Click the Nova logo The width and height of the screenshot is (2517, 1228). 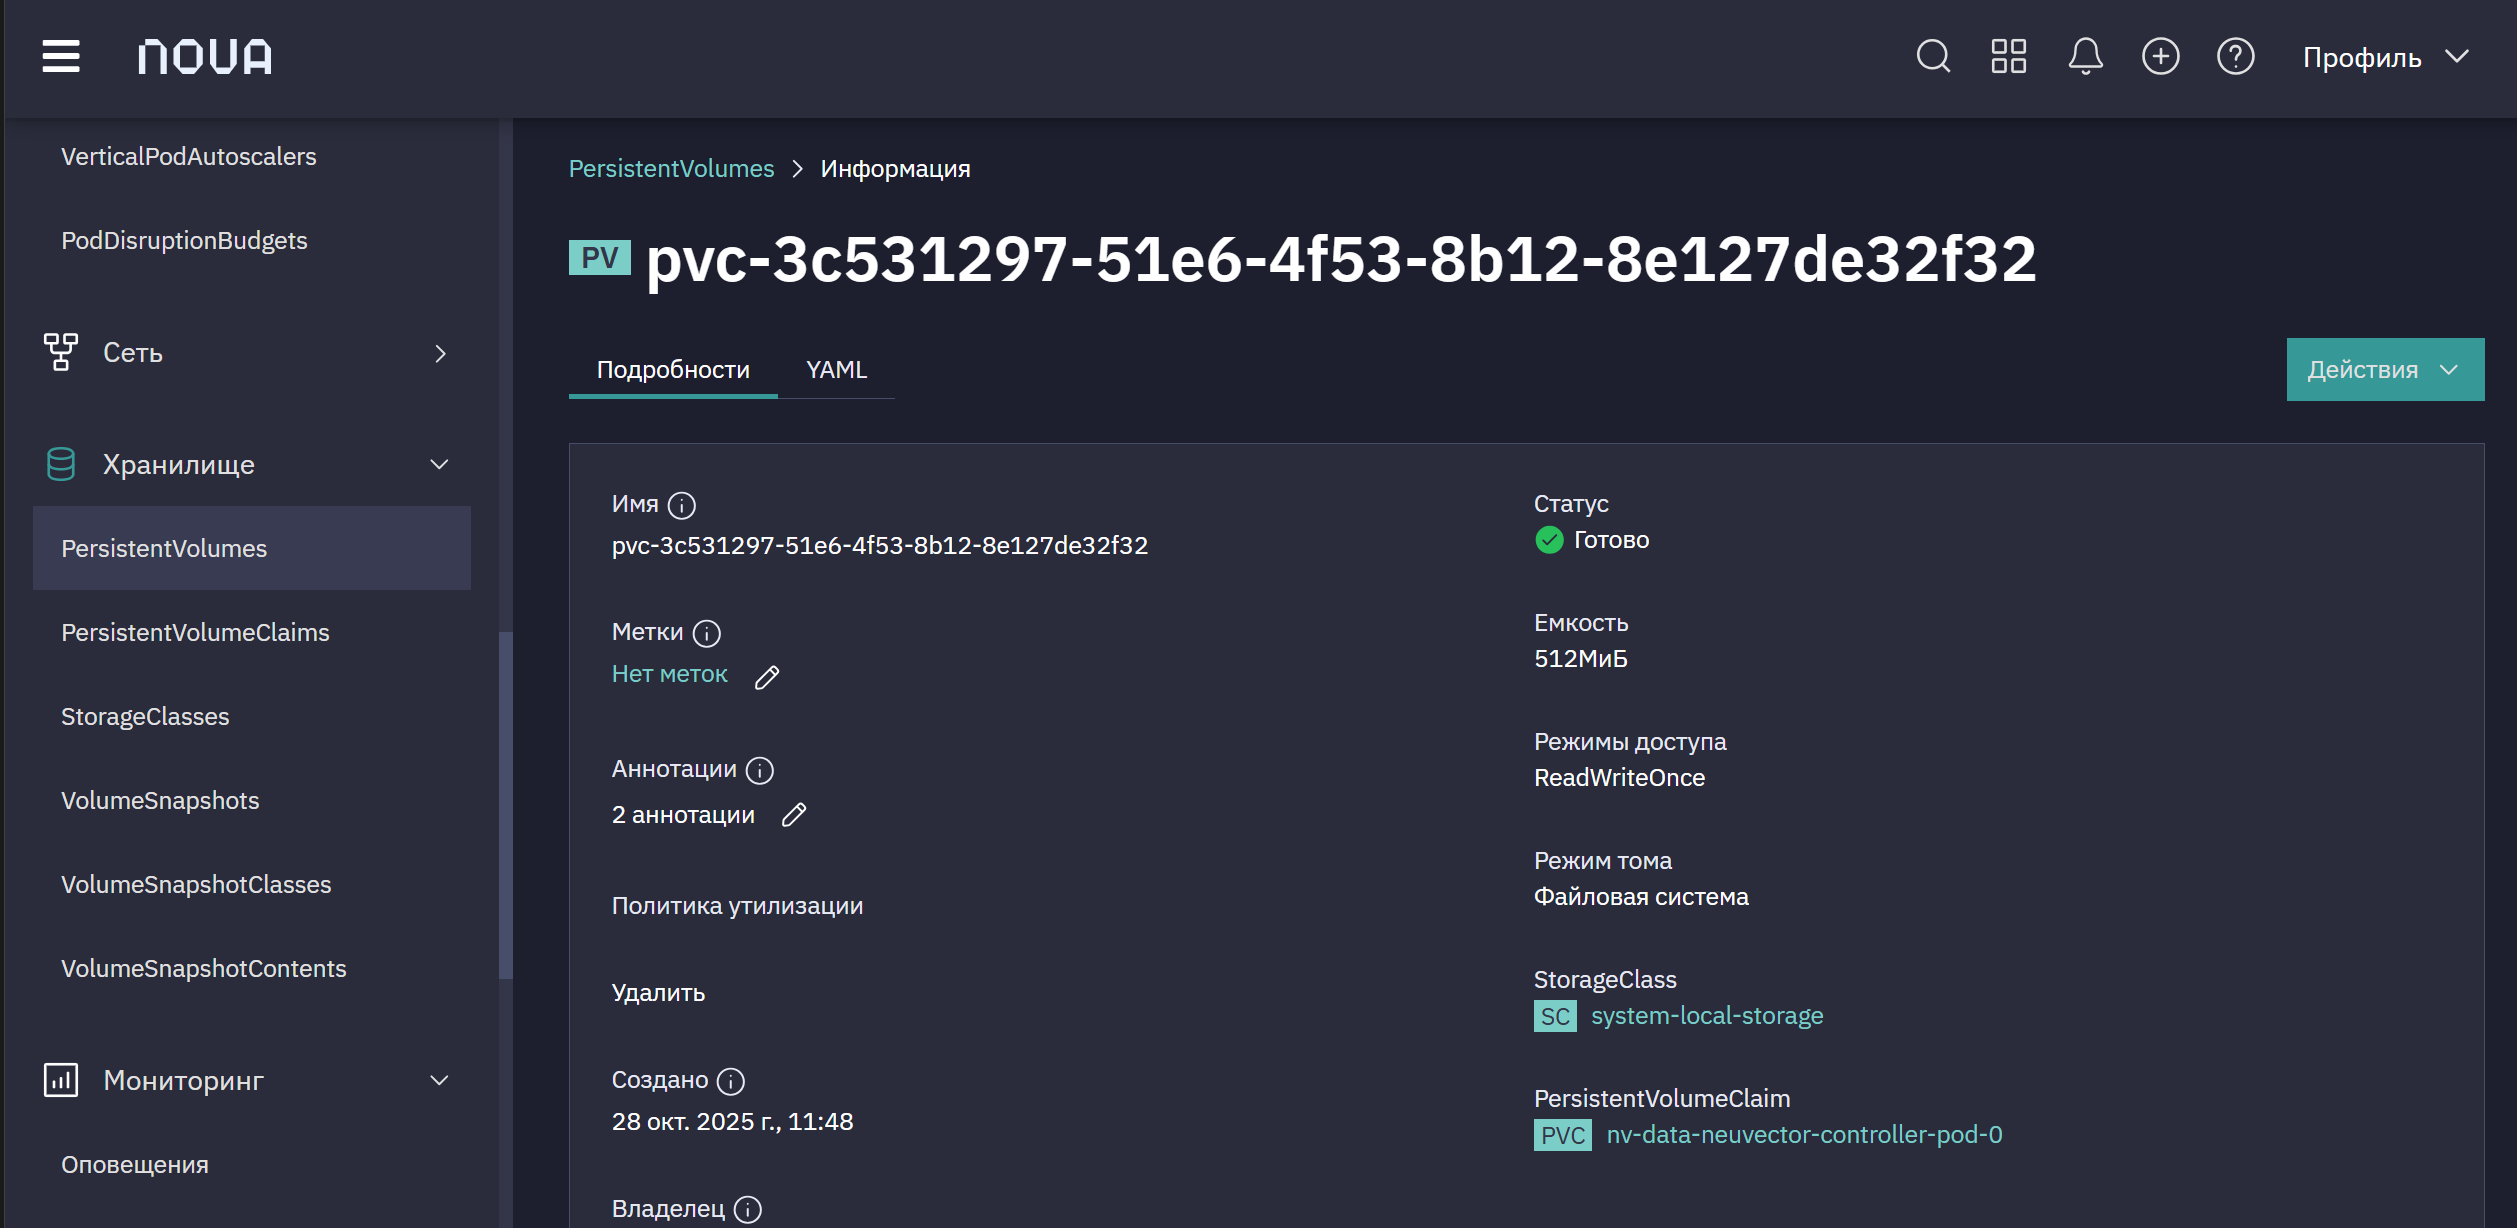click(x=205, y=57)
